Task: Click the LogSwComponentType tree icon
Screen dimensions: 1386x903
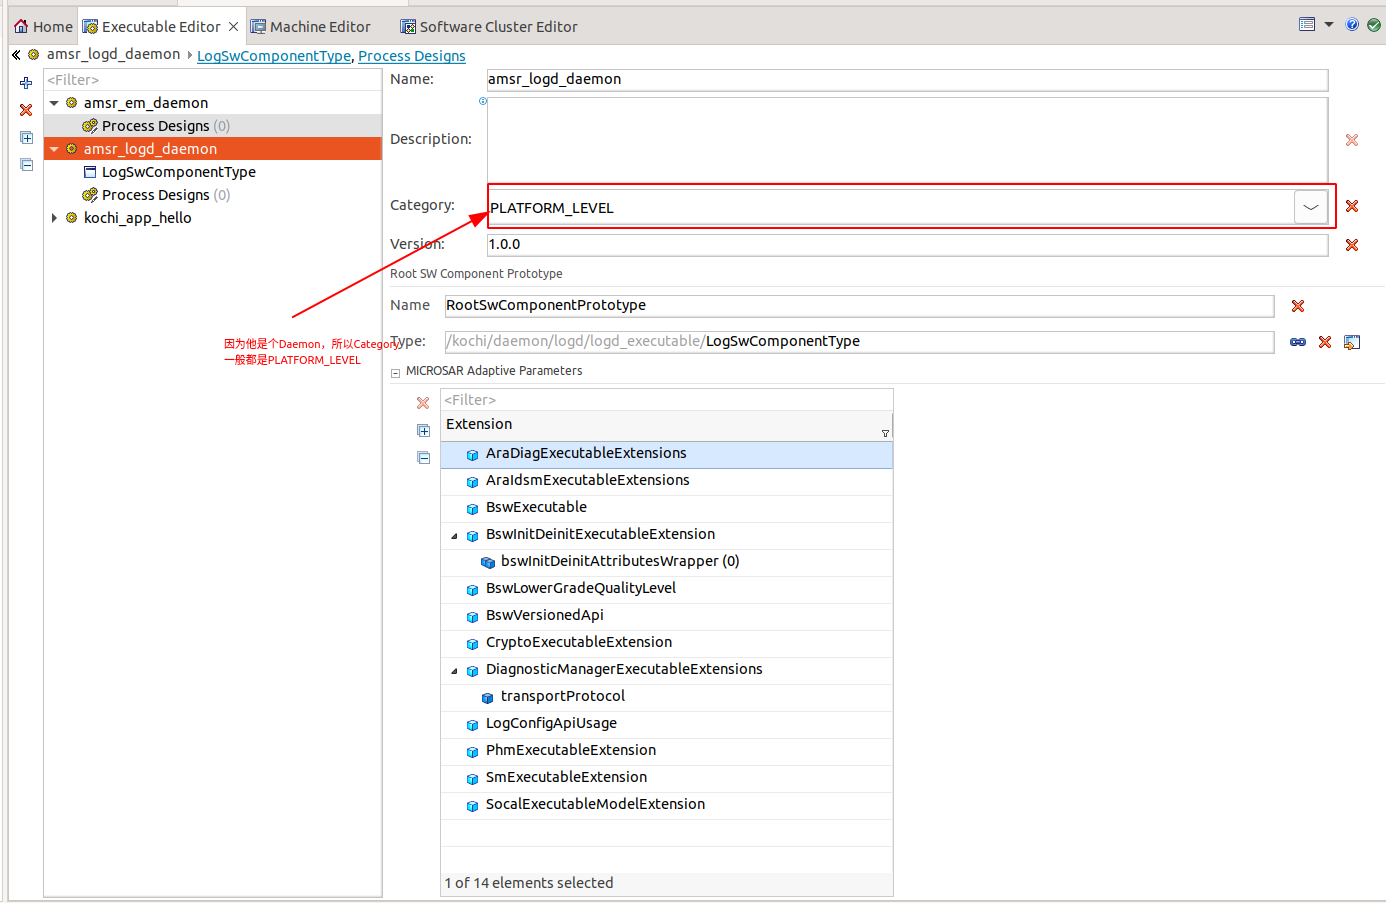Action: 90,172
